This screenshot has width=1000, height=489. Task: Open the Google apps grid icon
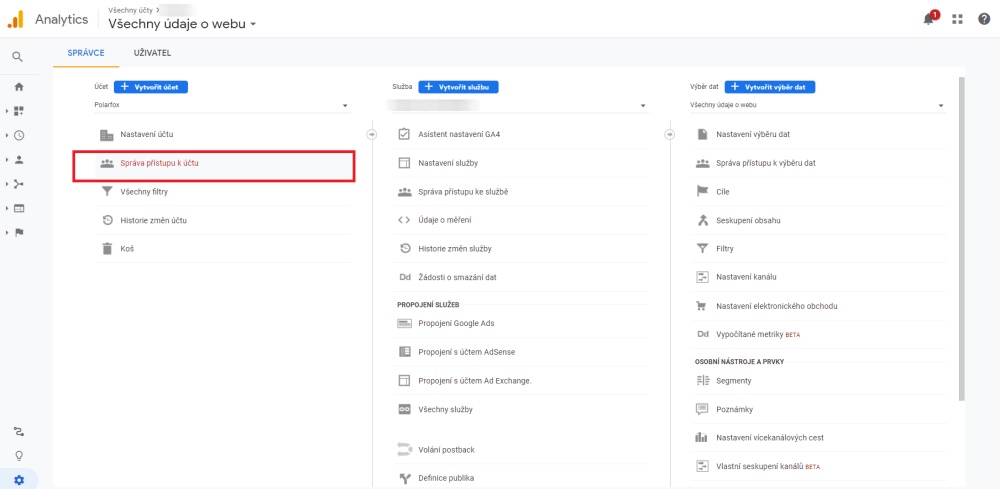(957, 19)
